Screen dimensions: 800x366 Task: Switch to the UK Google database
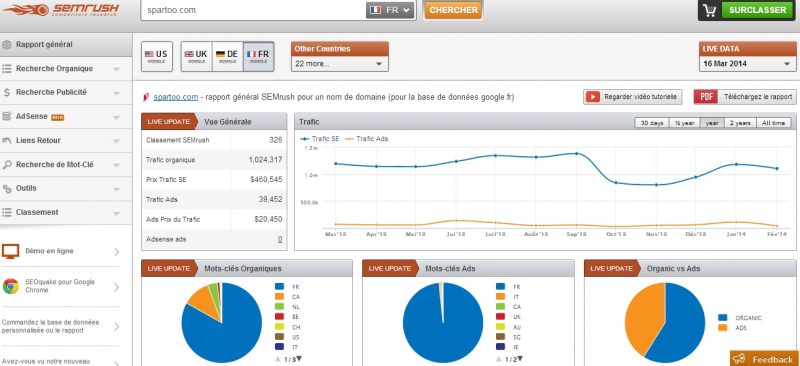pos(196,56)
